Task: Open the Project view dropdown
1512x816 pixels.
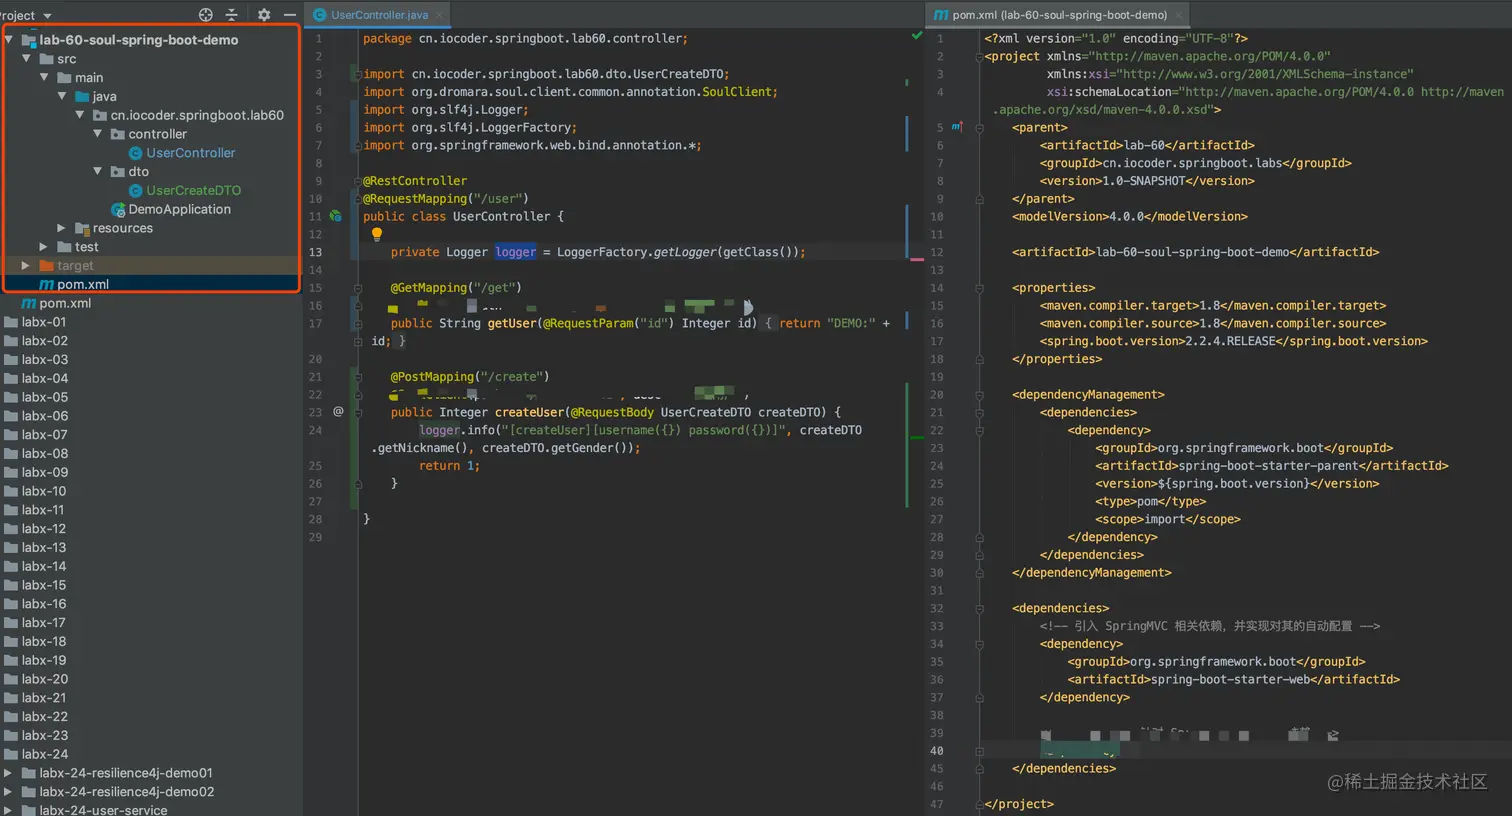Action: tap(47, 16)
